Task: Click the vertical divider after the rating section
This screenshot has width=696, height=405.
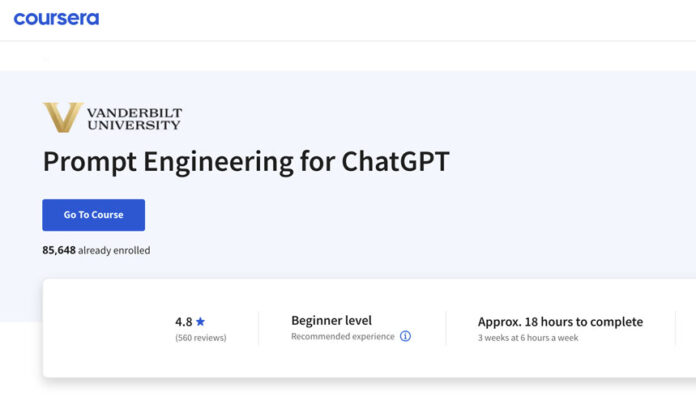Action: [258, 328]
